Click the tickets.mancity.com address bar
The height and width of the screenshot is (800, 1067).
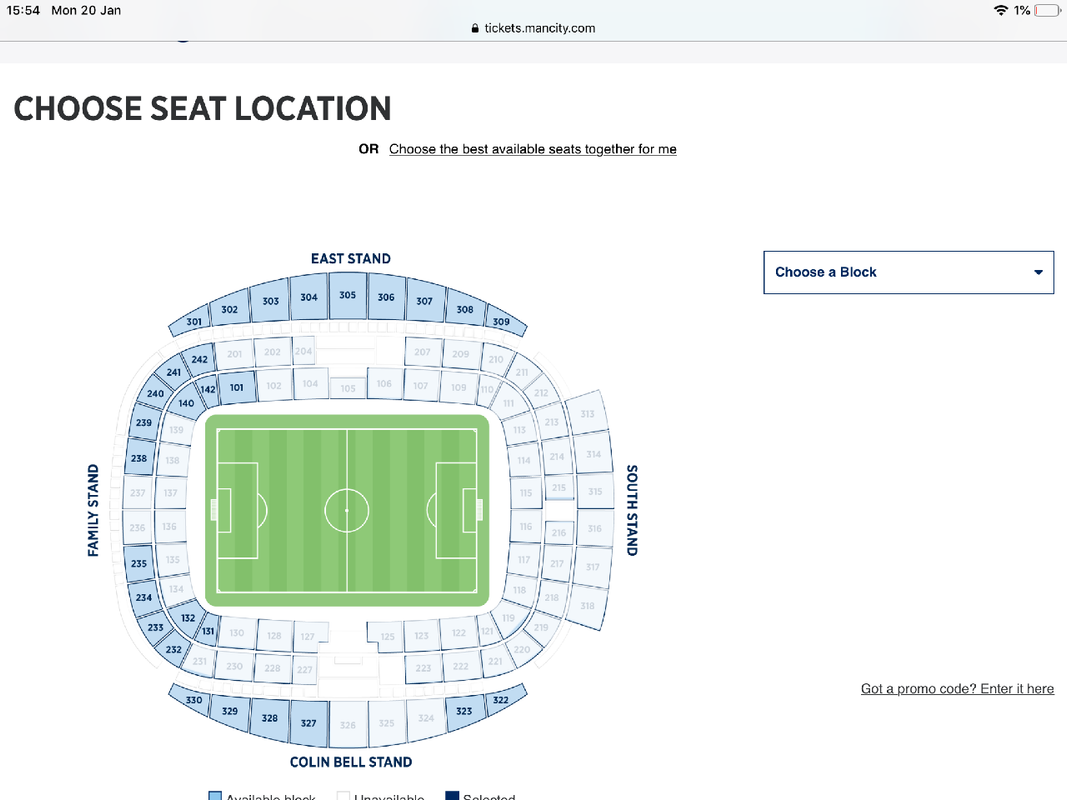point(533,28)
